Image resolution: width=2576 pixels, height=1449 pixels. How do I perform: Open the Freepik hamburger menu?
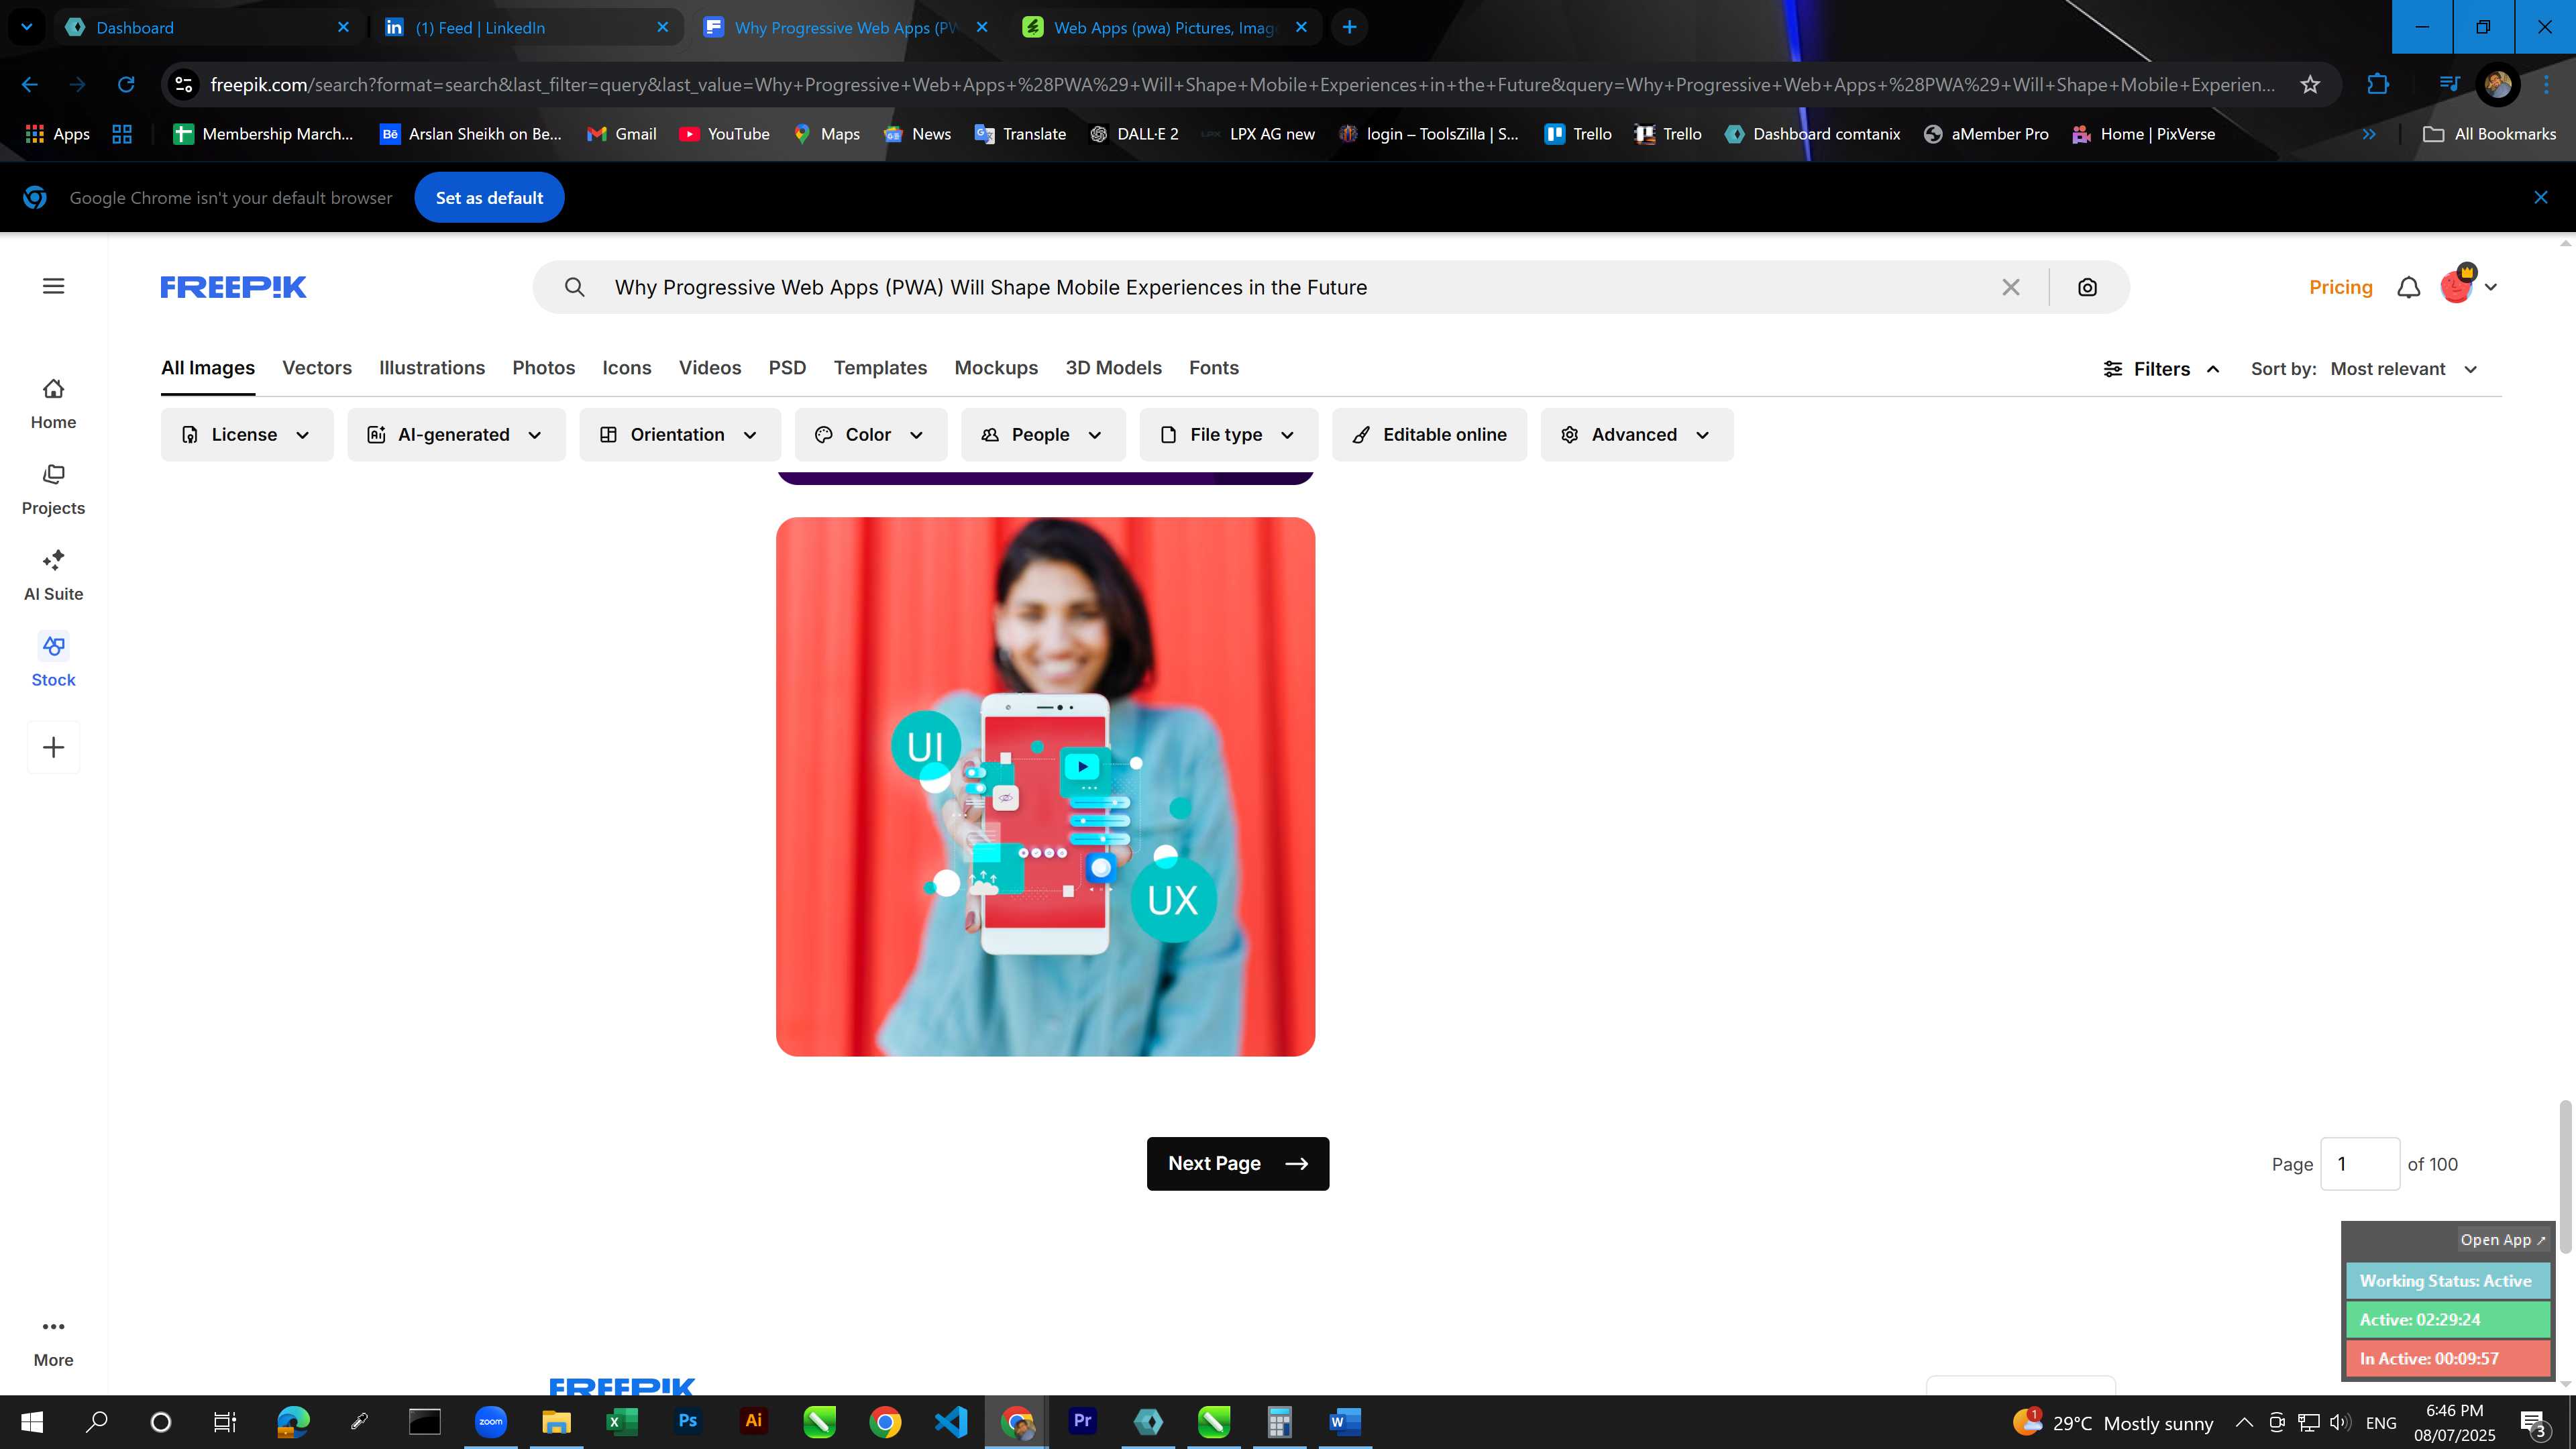pos(54,287)
